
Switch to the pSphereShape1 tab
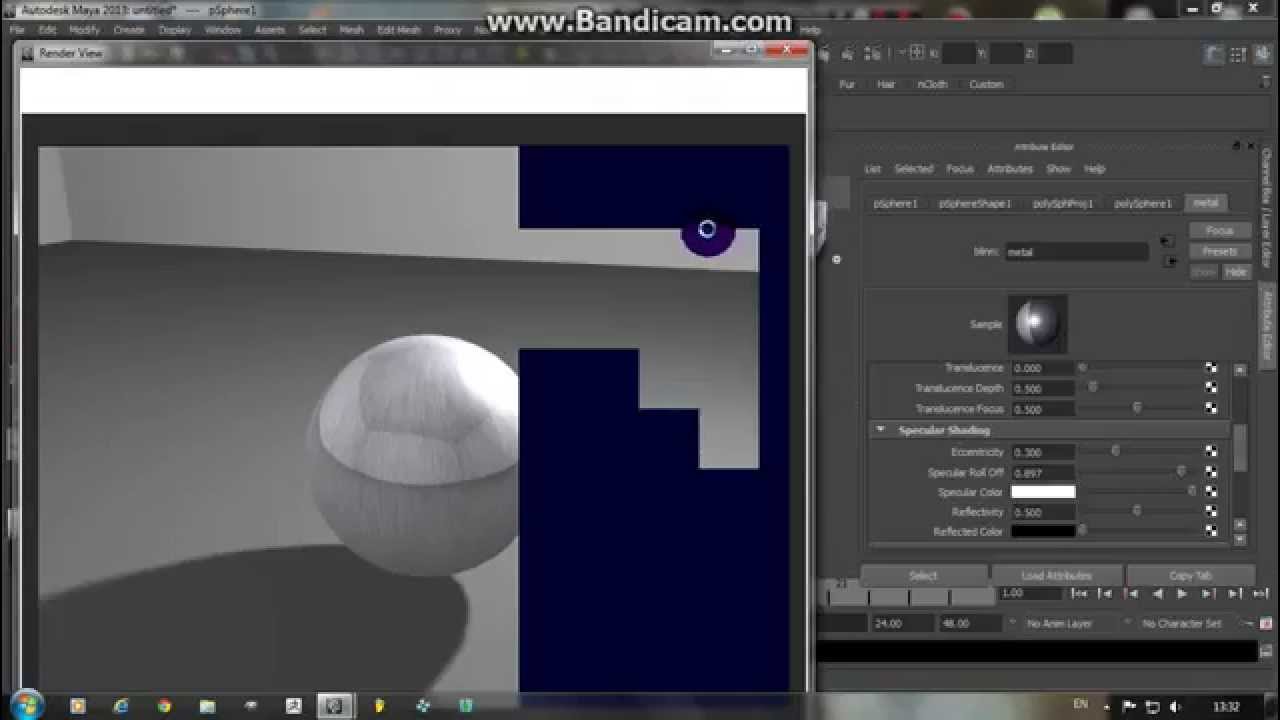click(x=975, y=203)
